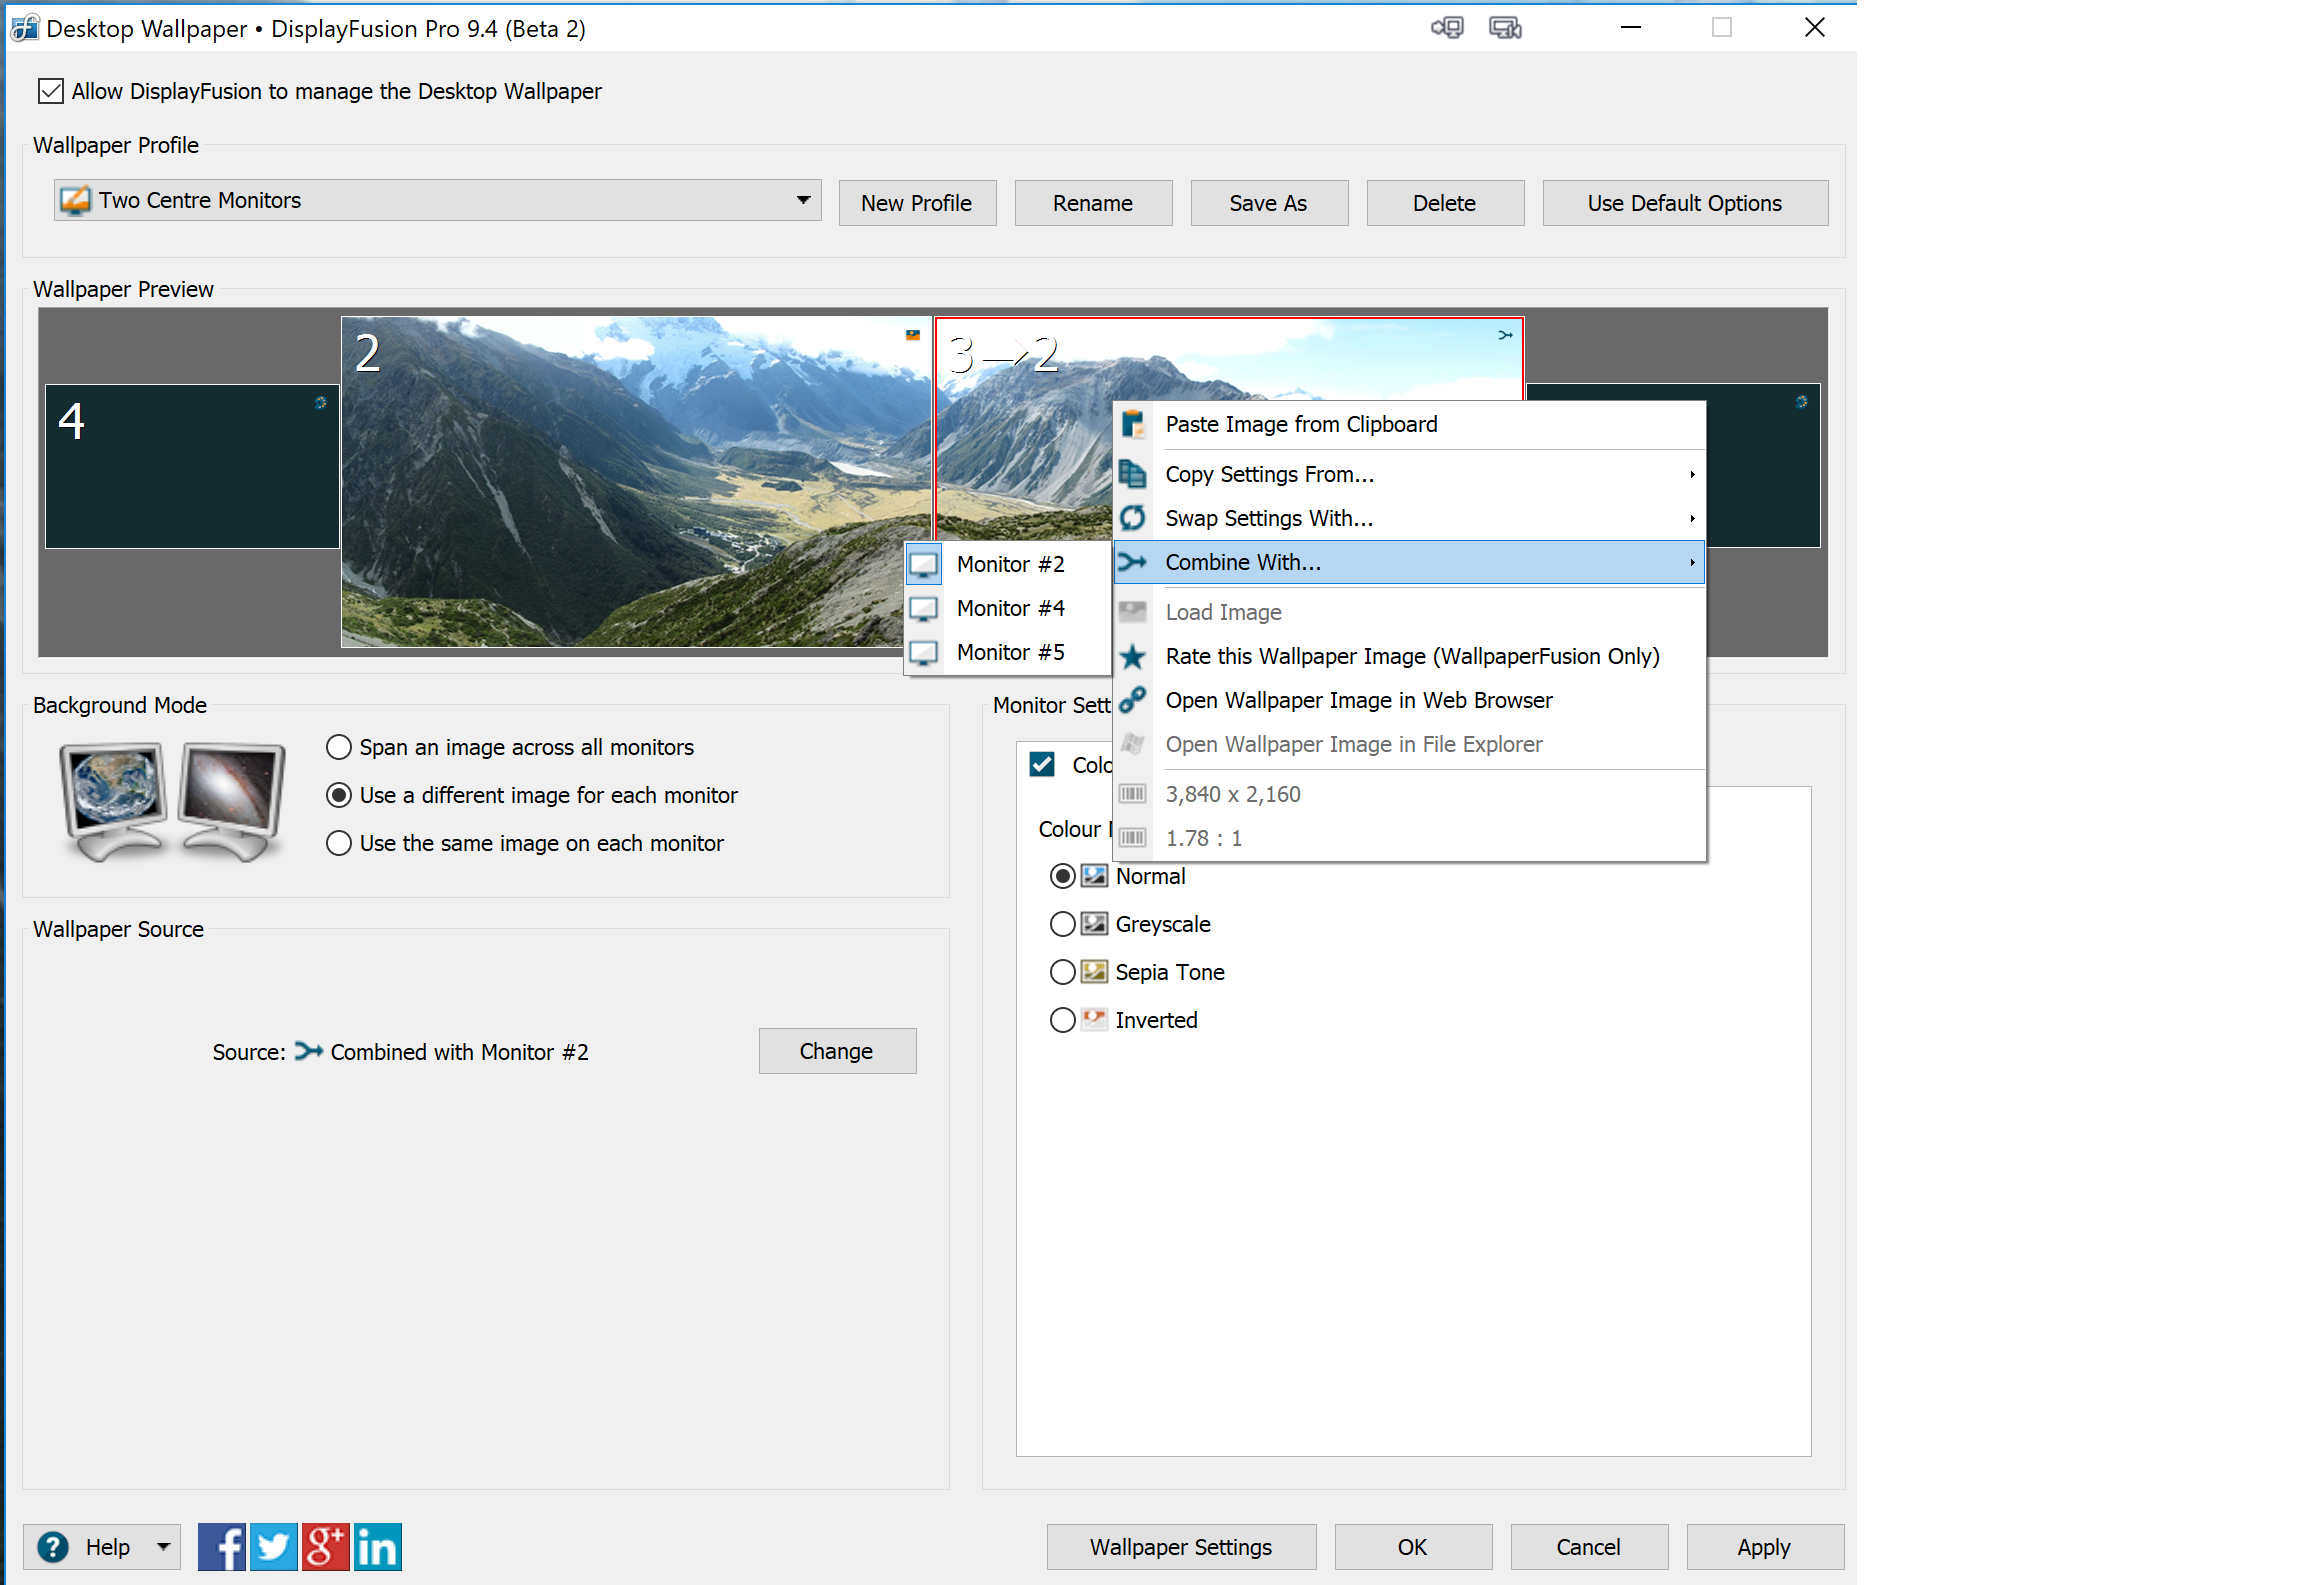Click the Google Plus icon
Viewport: 2304px width, 1585px height.
click(325, 1547)
